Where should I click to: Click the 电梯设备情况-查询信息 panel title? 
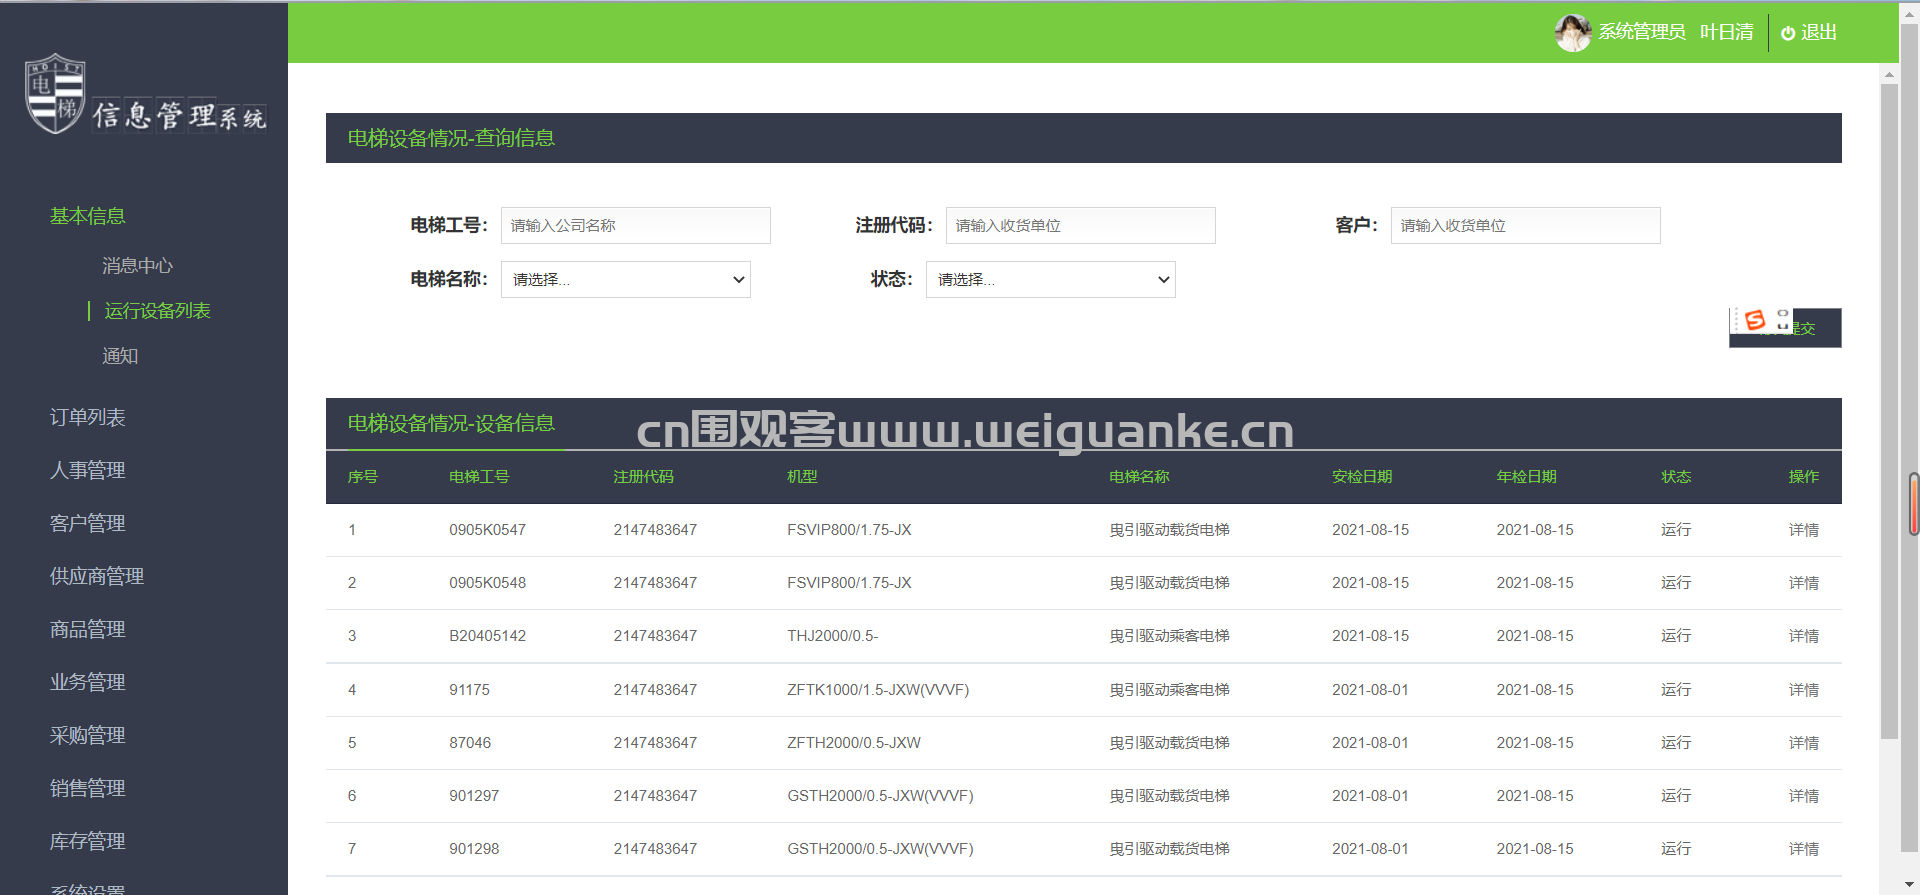[x=451, y=138]
